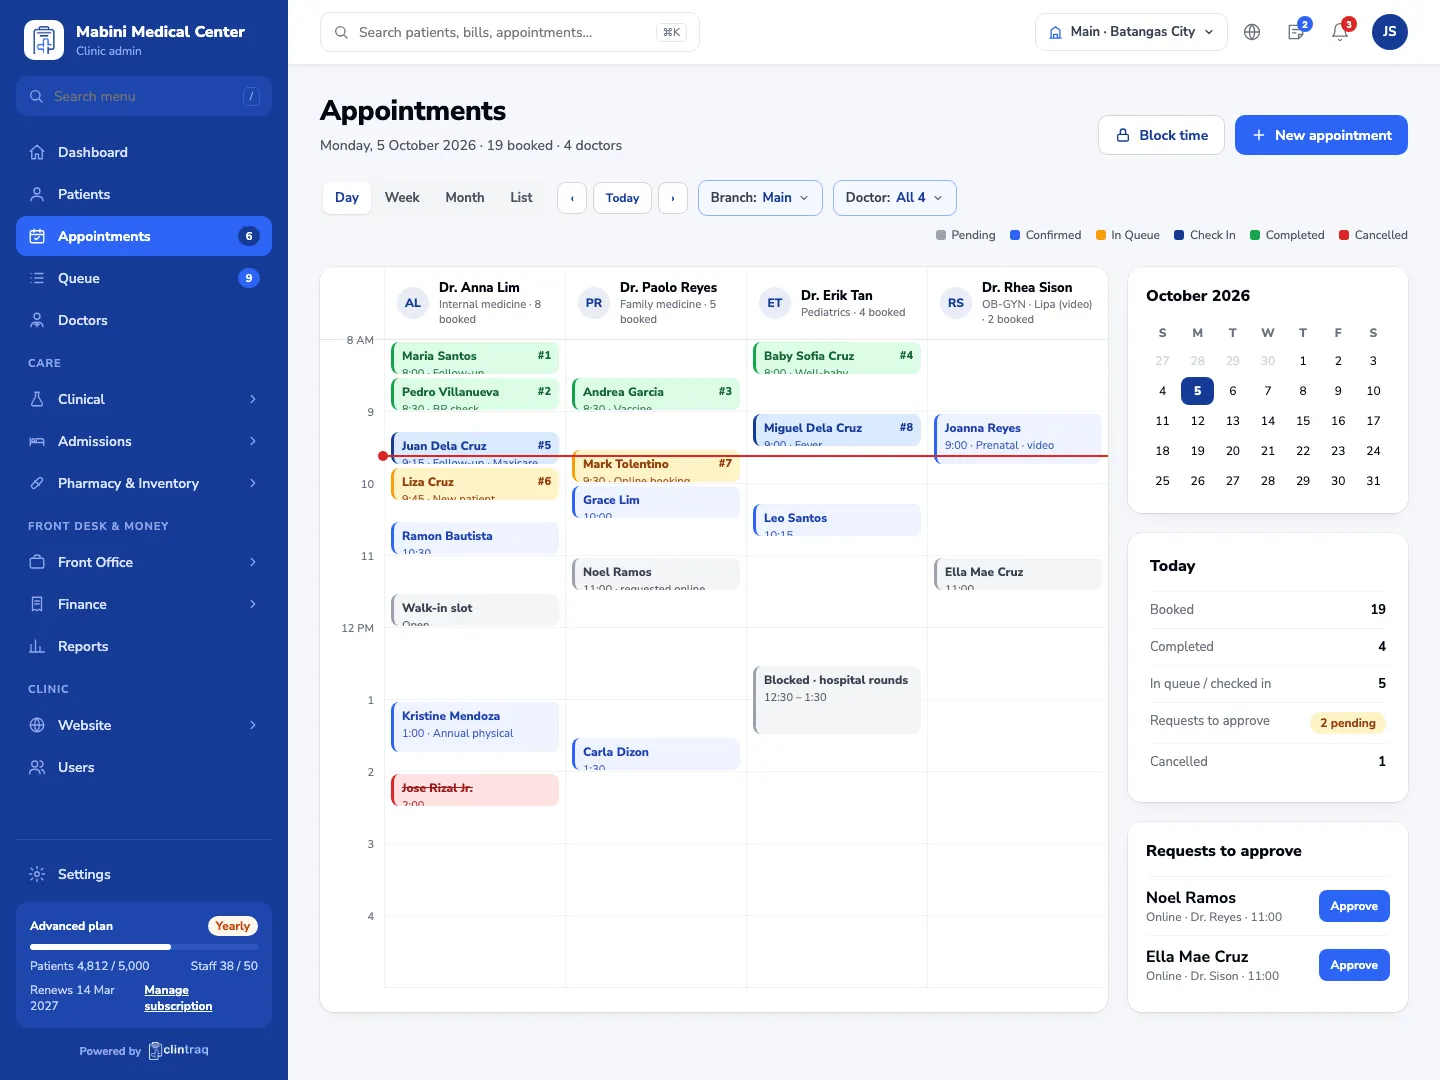
Task: Click the Dashboard home icon in sidebar
Action: coord(37,152)
